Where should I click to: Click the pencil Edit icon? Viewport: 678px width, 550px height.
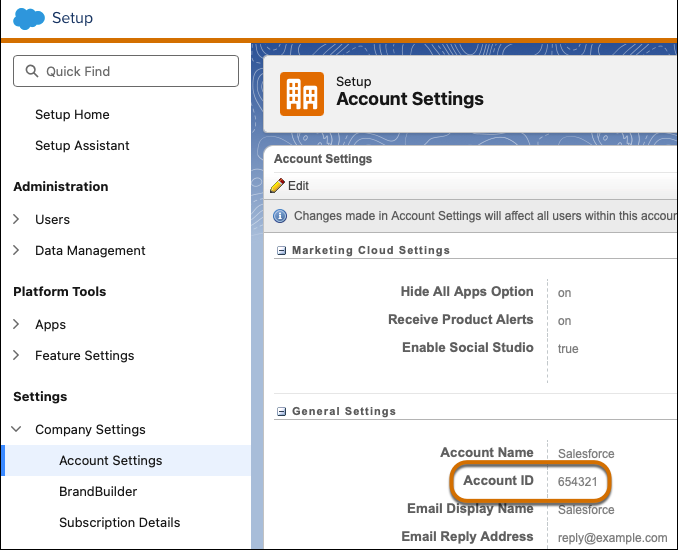click(x=277, y=185)
